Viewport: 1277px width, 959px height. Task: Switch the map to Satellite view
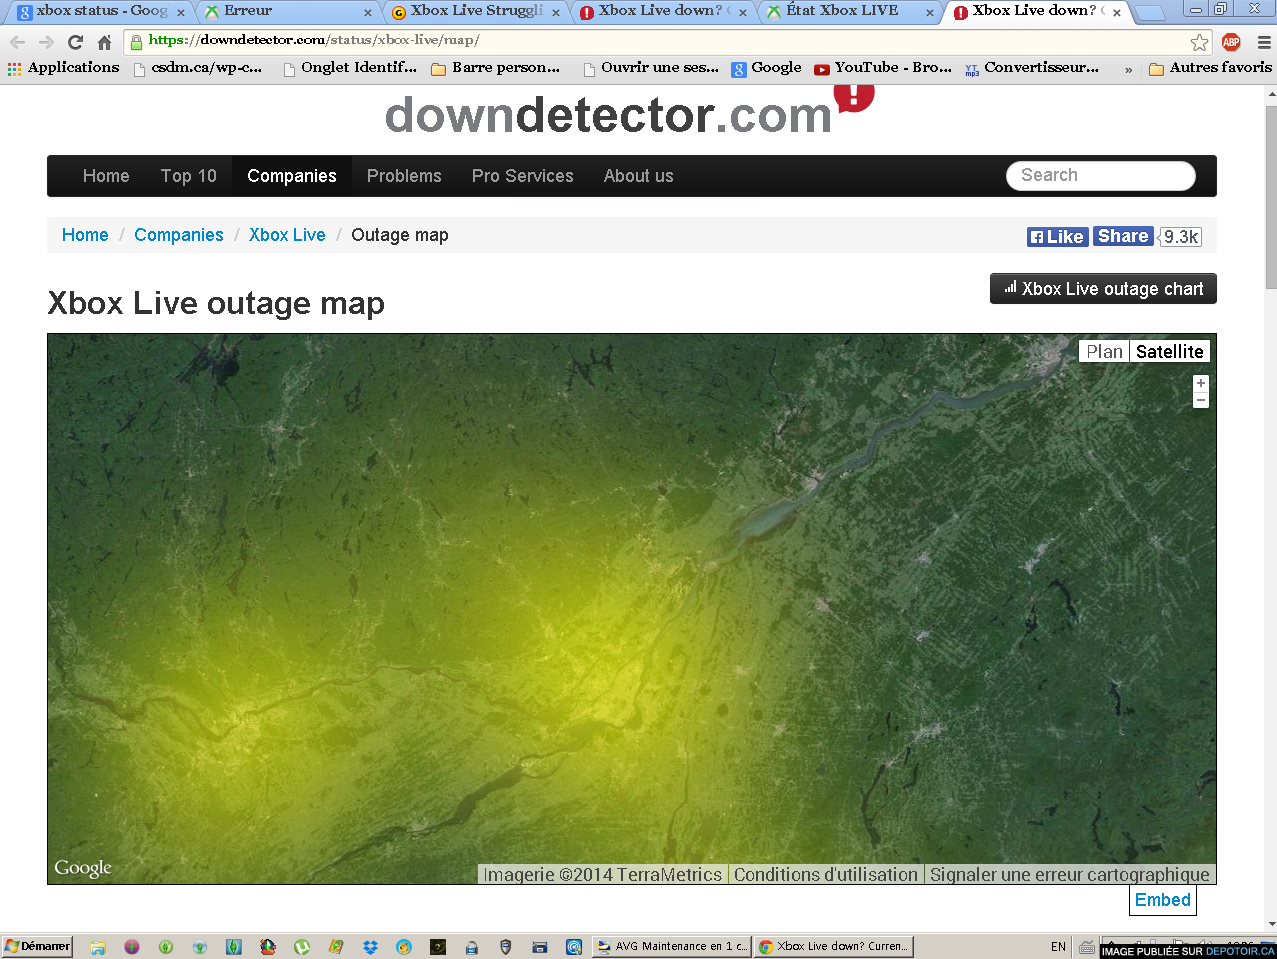click(1170, 352)
